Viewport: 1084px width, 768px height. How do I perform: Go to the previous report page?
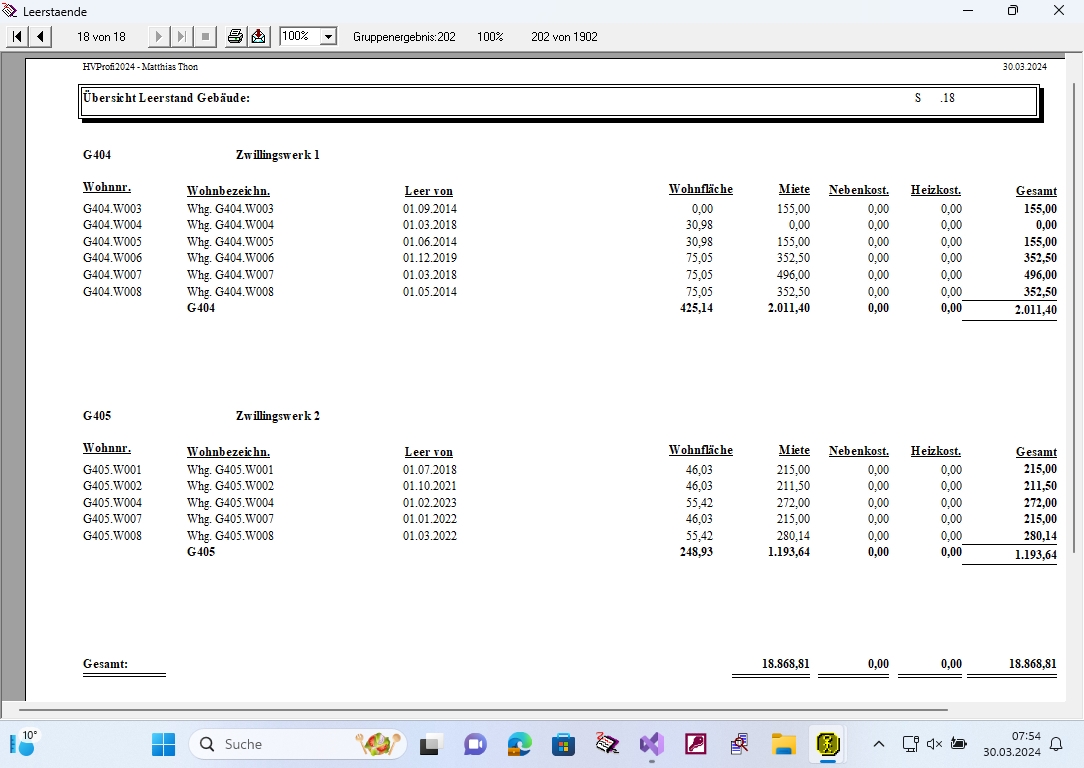41,37
